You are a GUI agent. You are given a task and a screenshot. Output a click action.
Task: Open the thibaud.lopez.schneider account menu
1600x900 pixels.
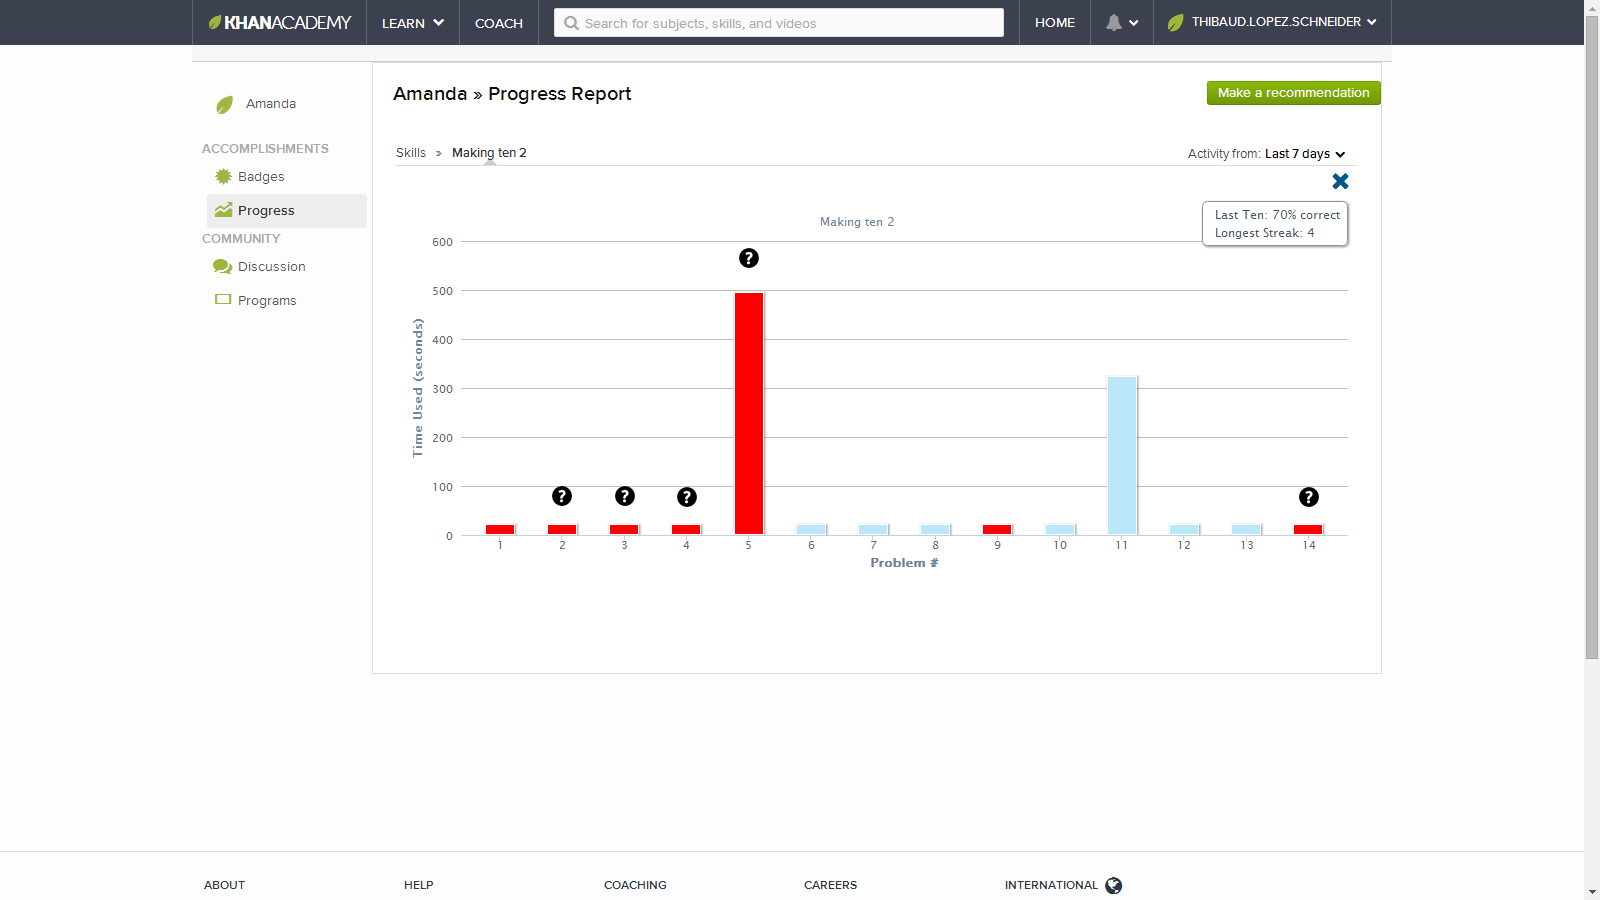[1272, 22]
